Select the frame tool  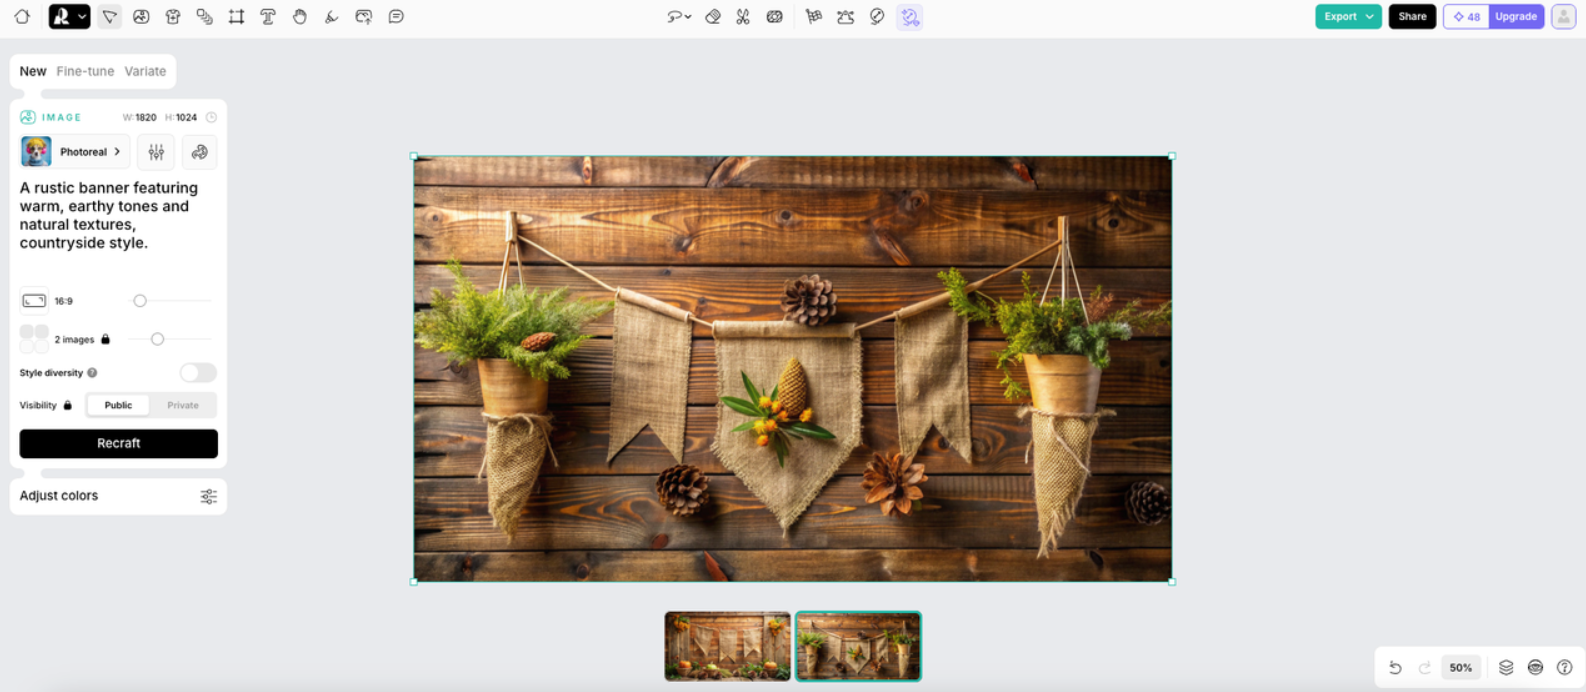click(x=236, y=16)
